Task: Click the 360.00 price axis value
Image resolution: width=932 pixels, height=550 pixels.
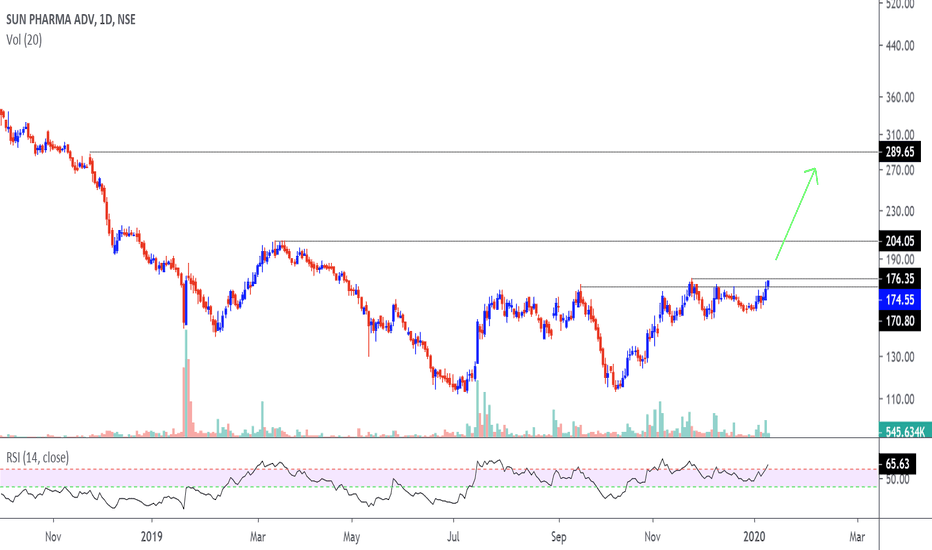Action: [x=900, y=98]
